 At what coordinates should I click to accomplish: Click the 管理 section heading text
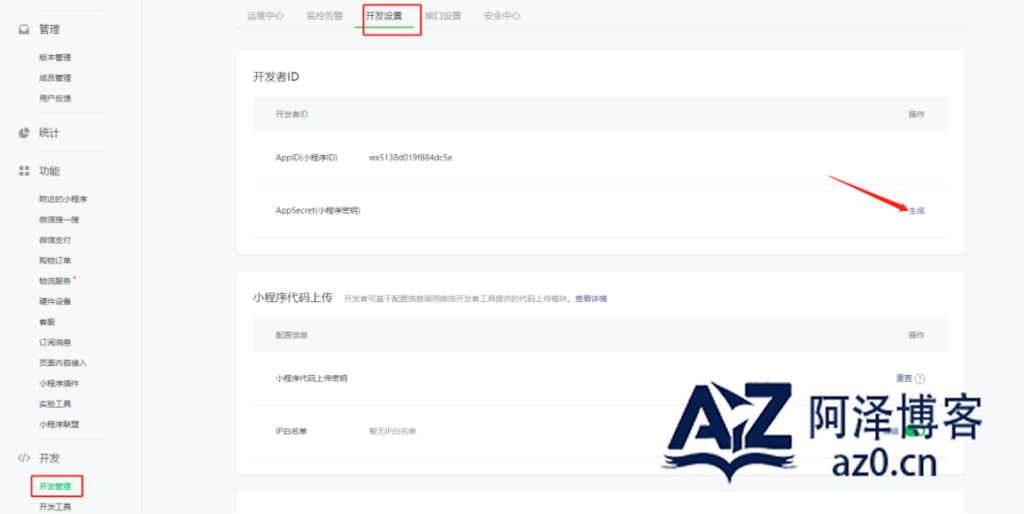pos(50,29)
